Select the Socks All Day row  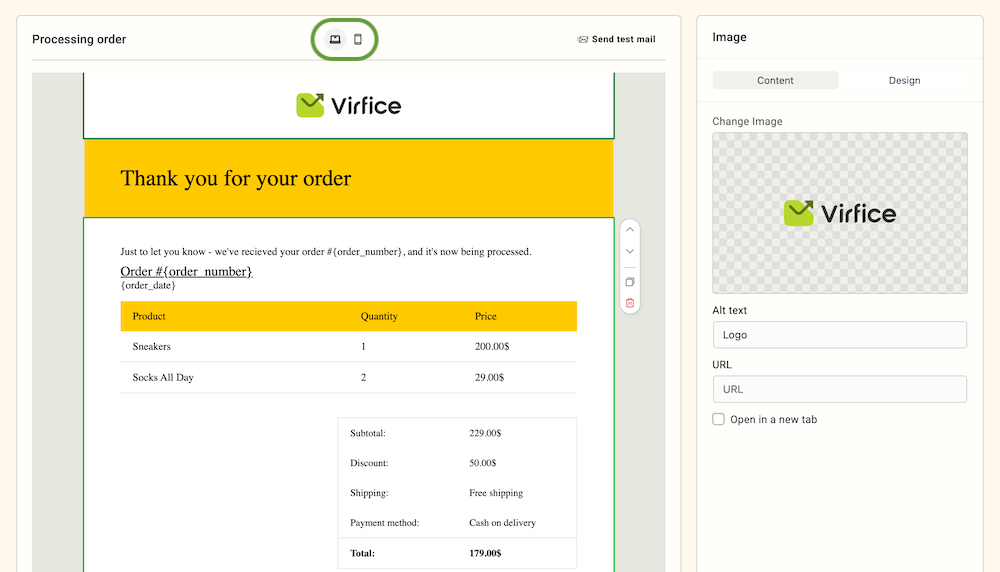[x=348, y=378]
